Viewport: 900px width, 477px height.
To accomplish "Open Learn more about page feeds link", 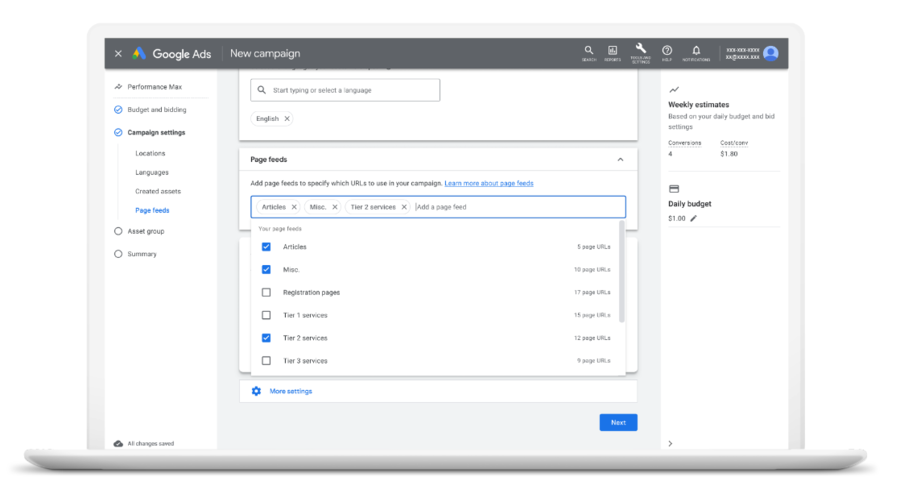I will 489,184.
